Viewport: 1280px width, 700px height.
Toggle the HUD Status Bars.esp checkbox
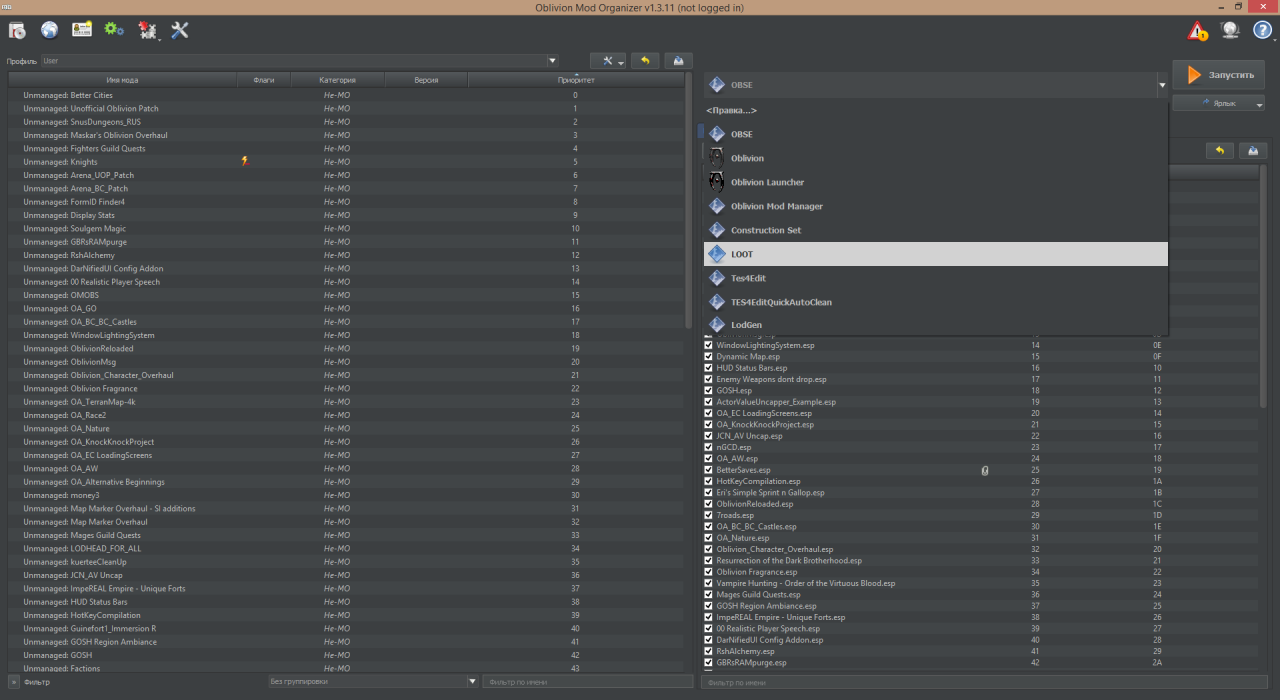click(x=709, y=368)
